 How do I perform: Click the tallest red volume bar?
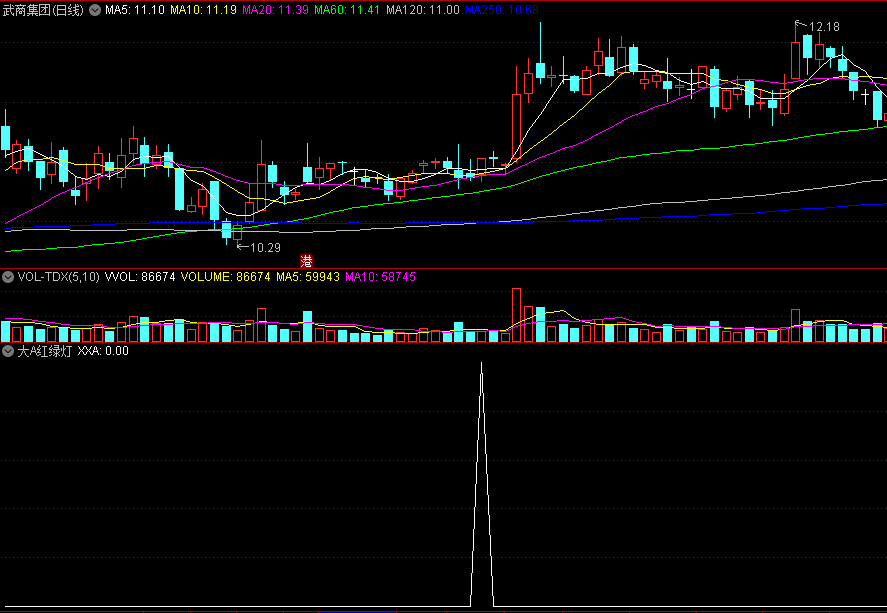pyautogui.click(x=516, y=315)
